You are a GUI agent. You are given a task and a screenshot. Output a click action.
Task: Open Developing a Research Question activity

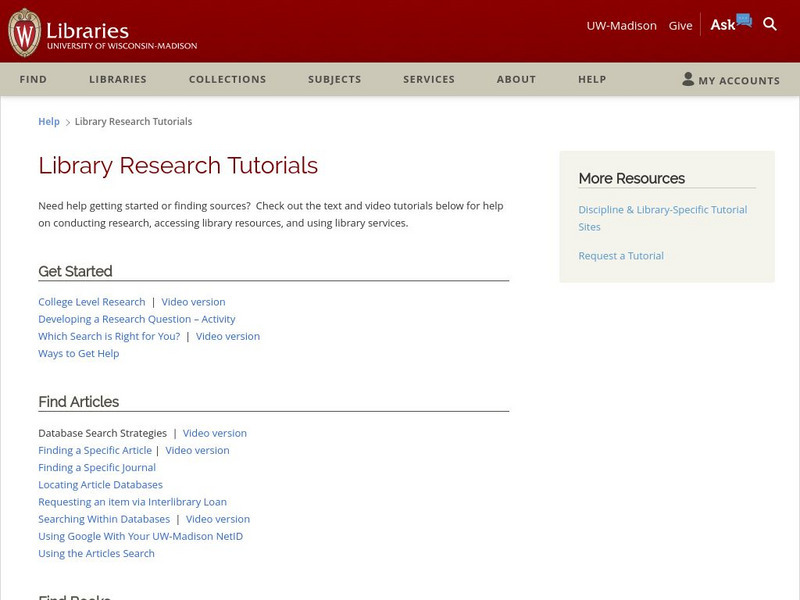[x=137, y=319]
